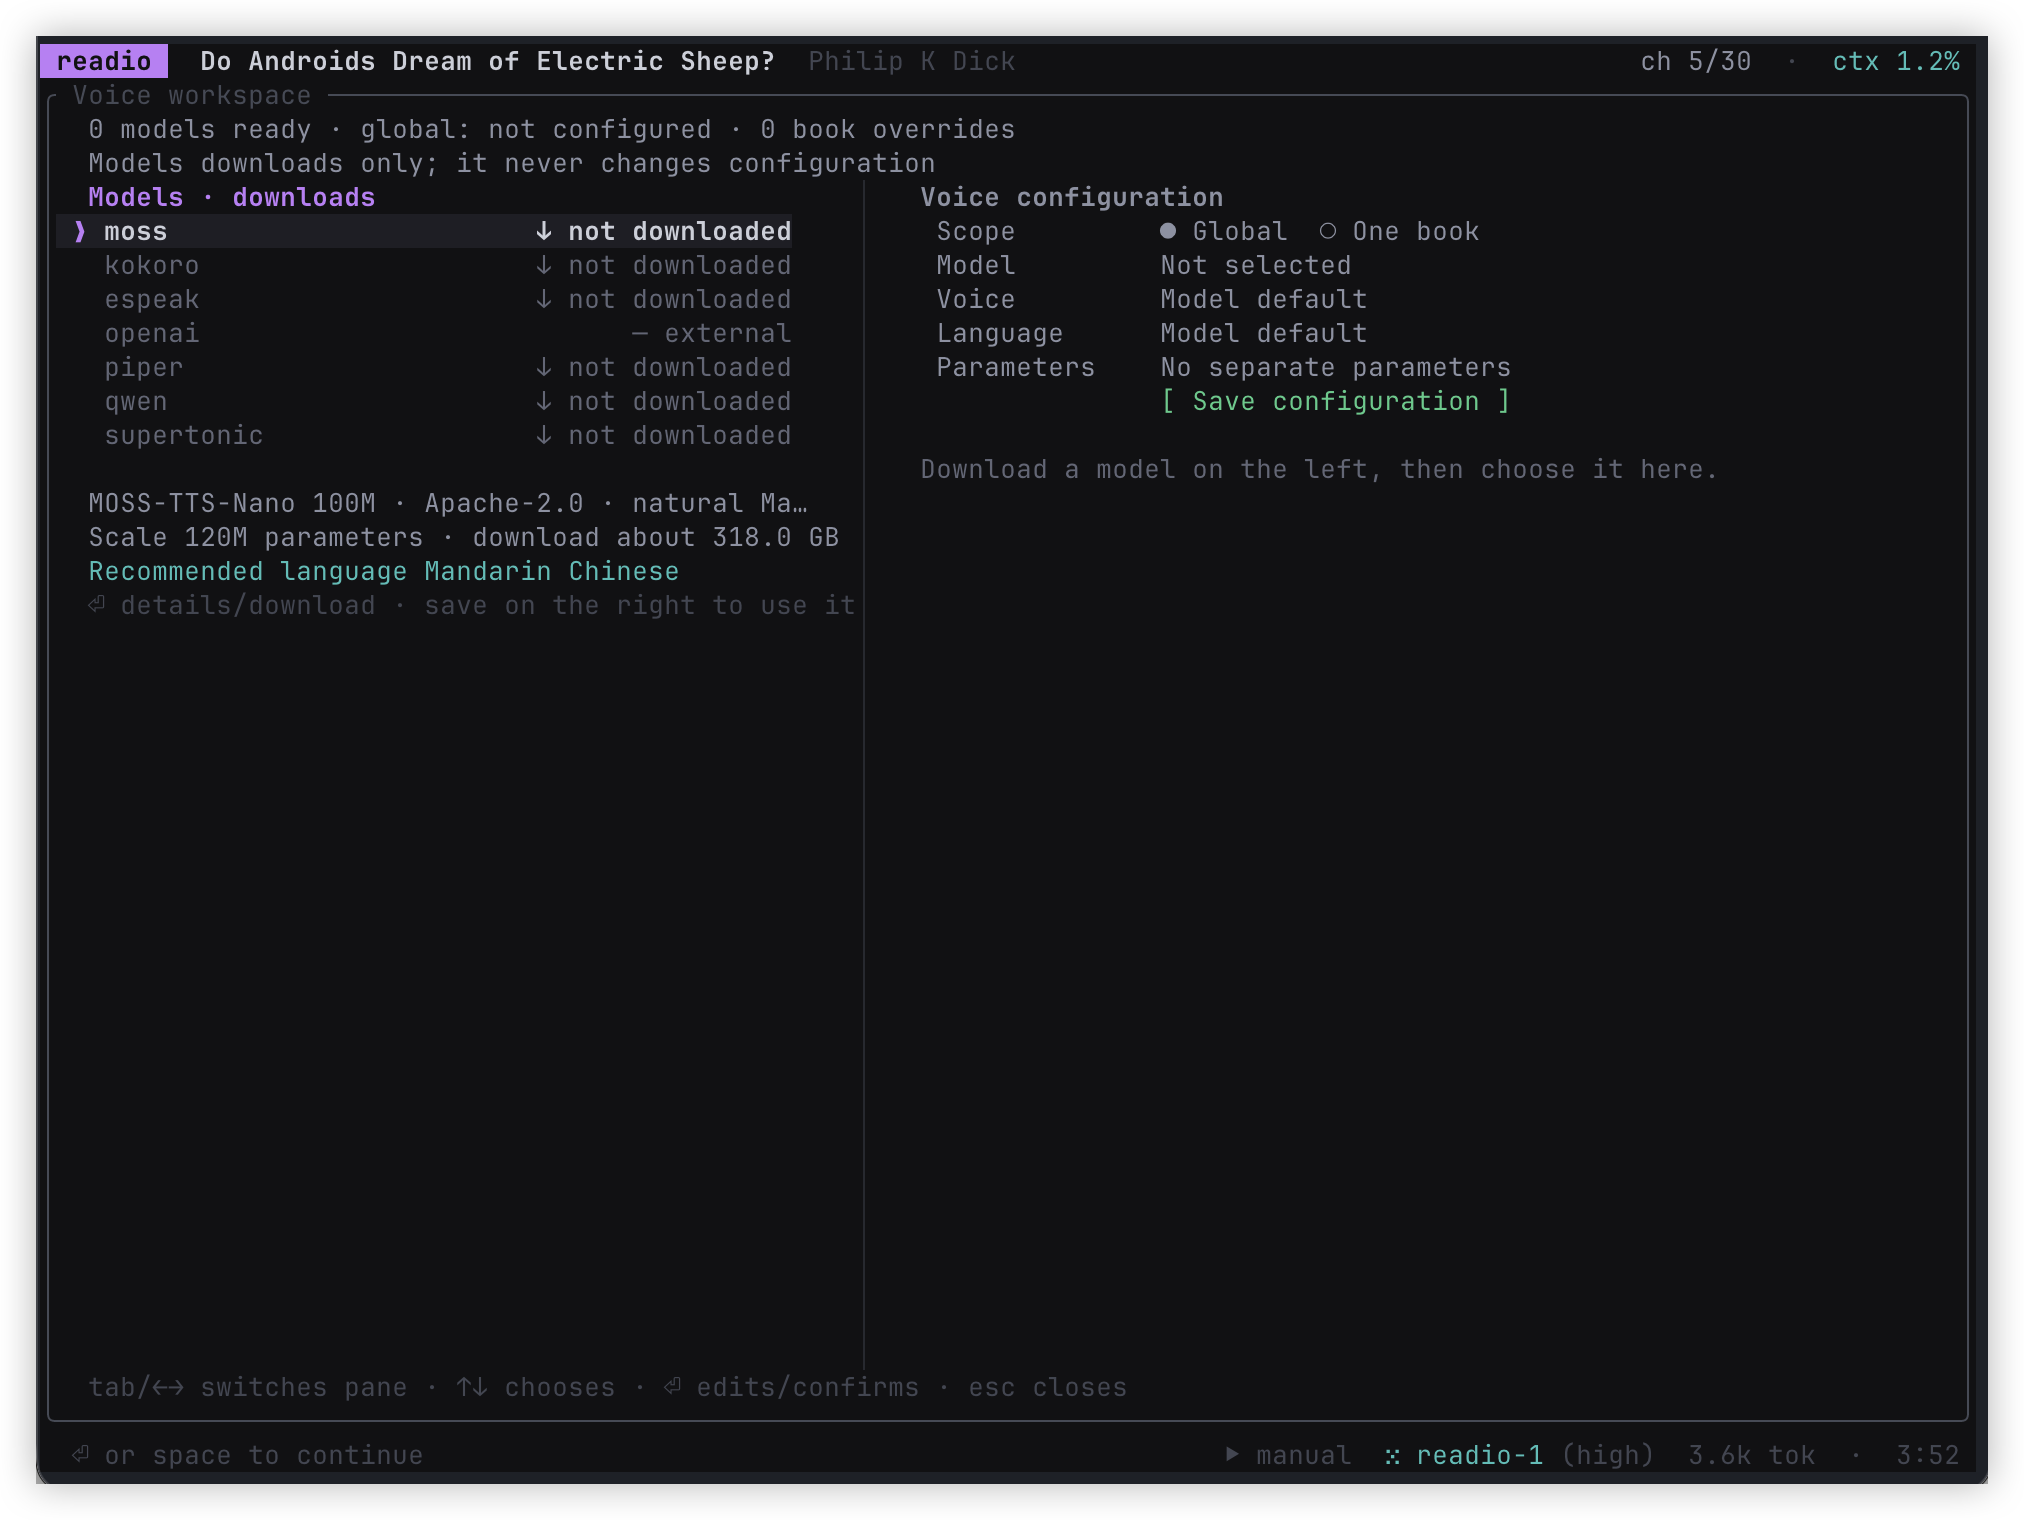Open the Parameters field showing No separate parameters

(1335, 367)
